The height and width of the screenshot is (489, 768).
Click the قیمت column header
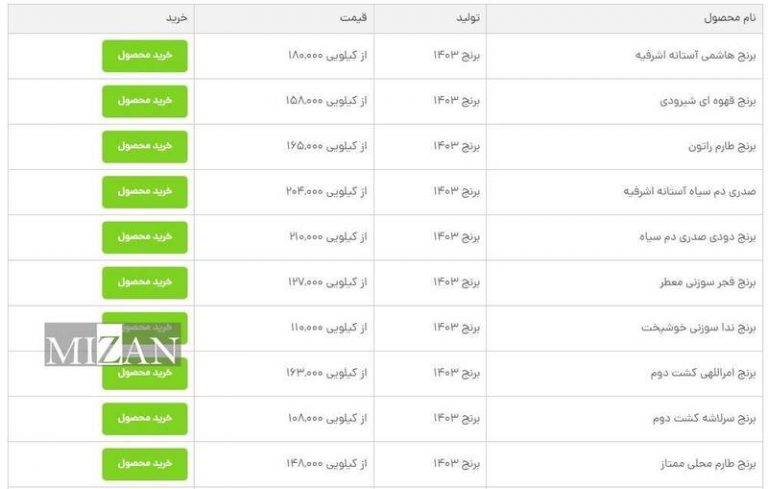[x=357, y=19]
